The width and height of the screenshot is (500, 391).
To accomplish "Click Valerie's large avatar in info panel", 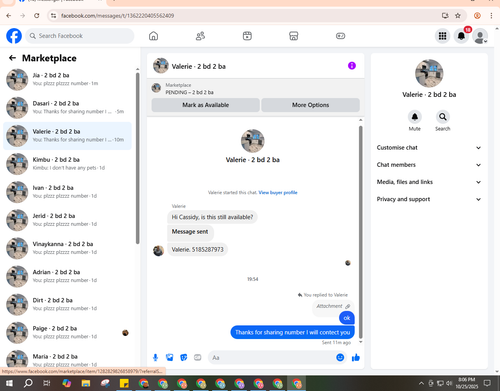I will (429, 74).
